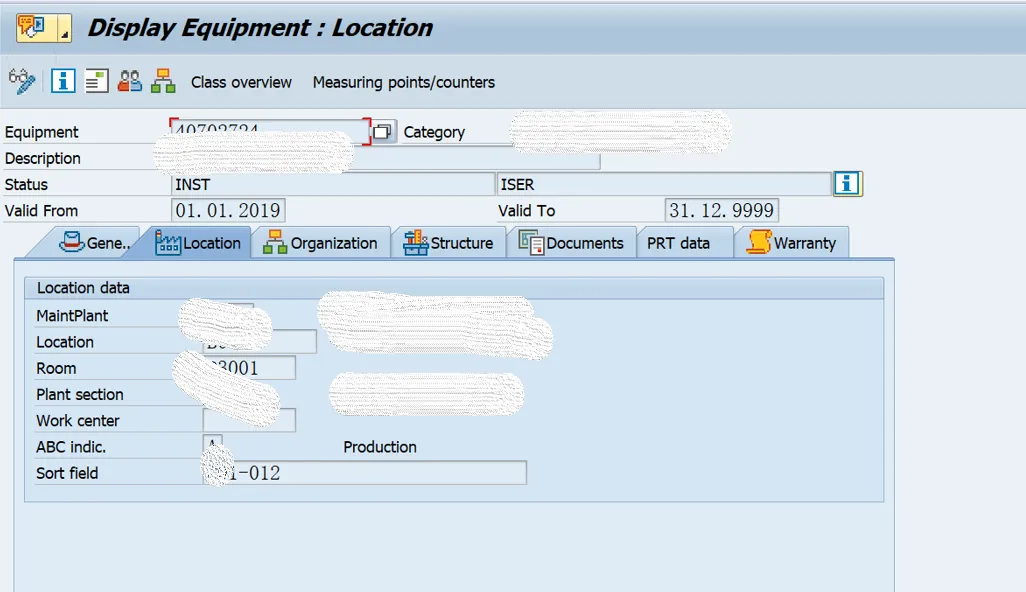
Task: Select the Location input field
Action: point(260,341)
